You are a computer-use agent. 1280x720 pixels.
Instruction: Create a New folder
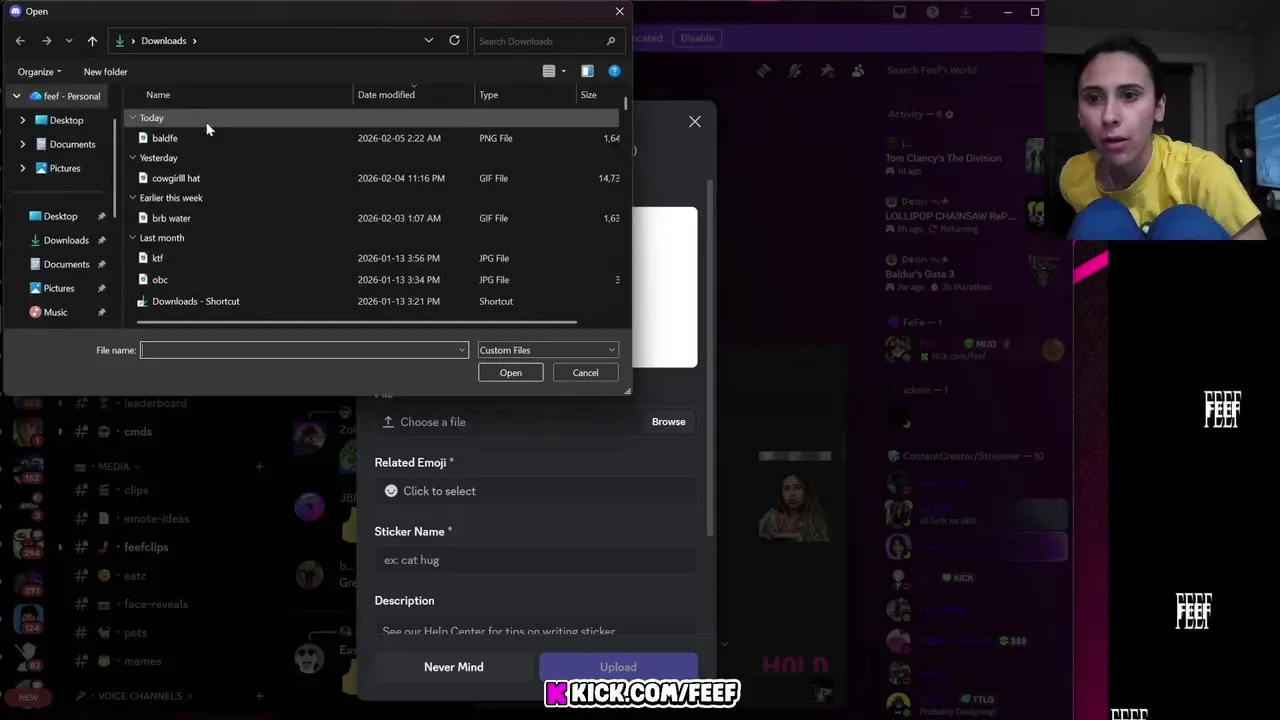105,72
